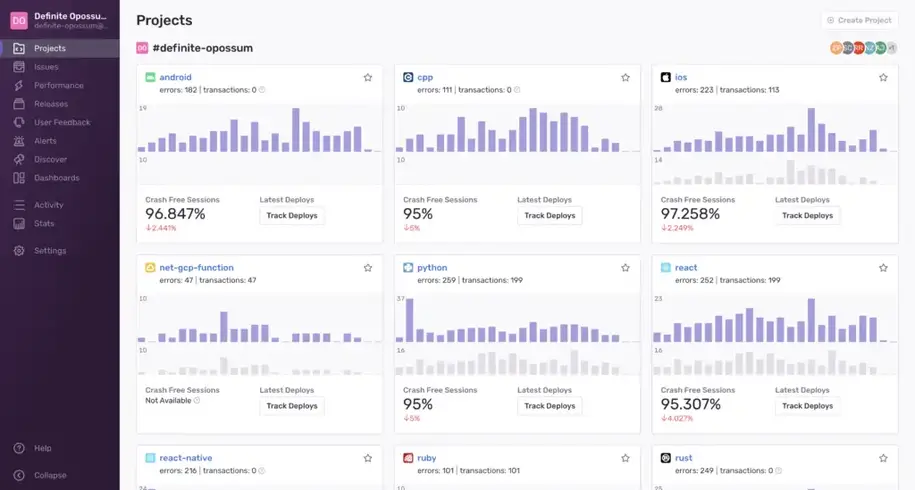This screenshot has height=490, width=915.
Task: Click the Issues sidebar icon
Action: click(19, 67)
